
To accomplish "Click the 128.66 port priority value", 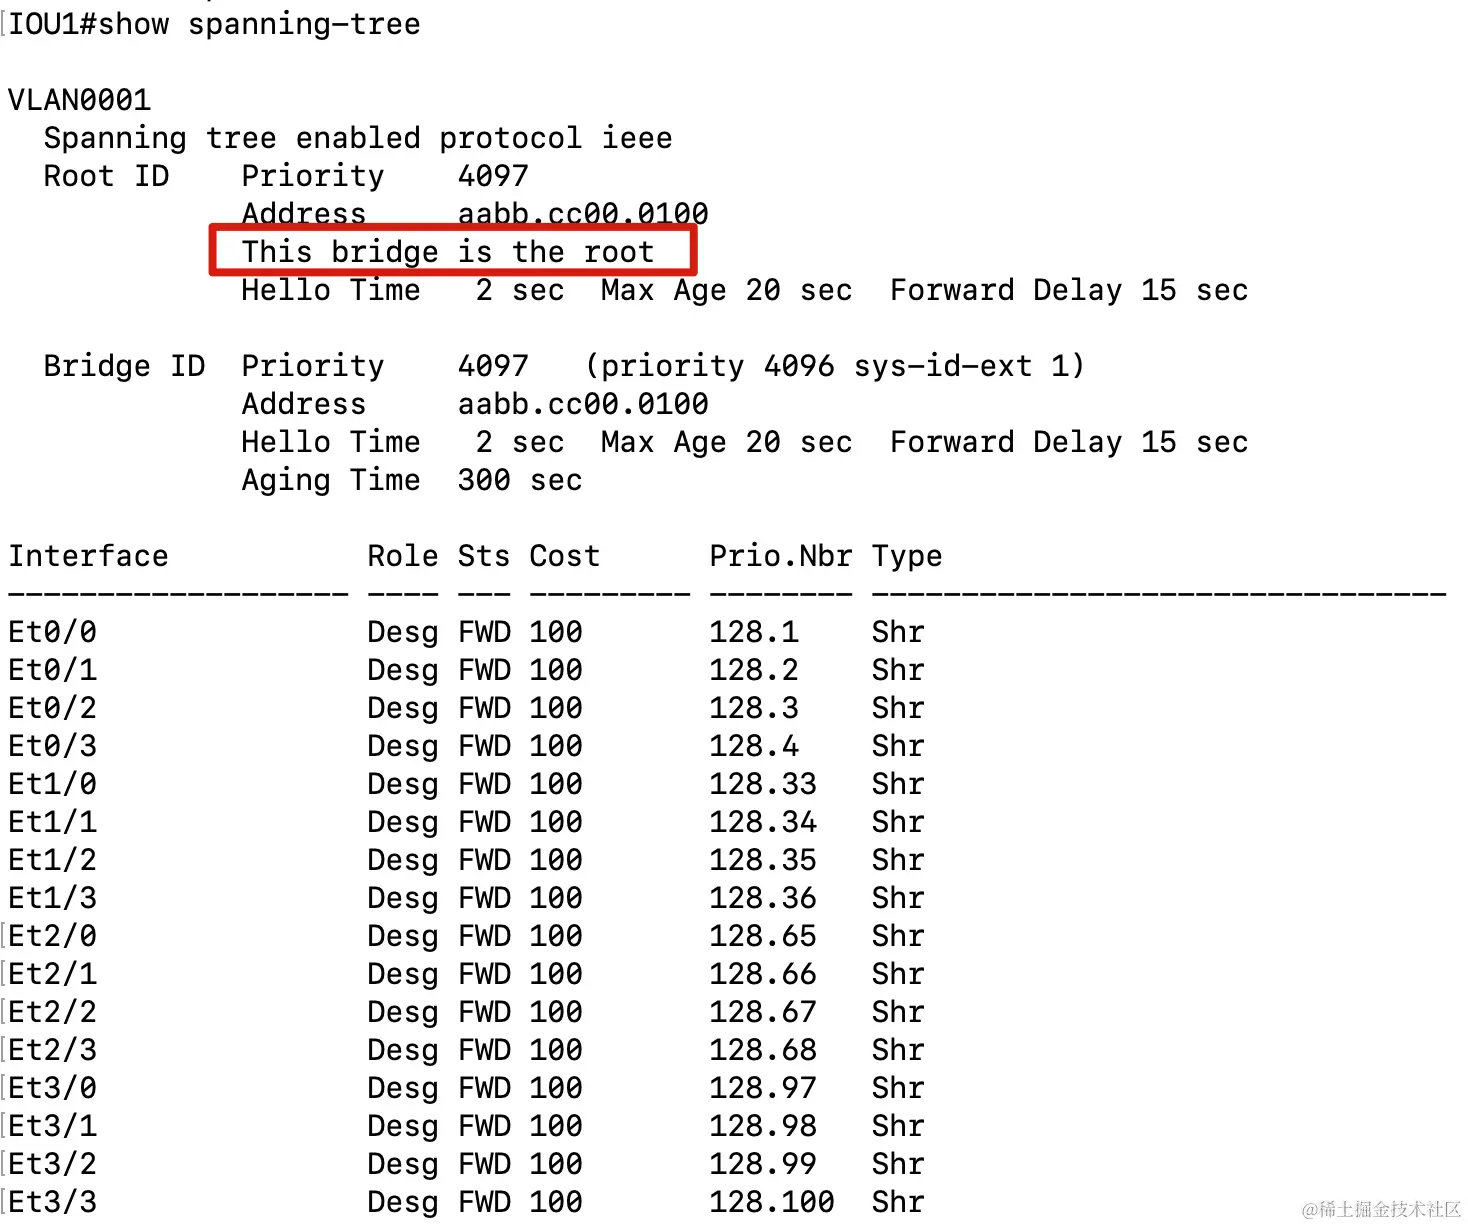I will (x=763, y=974).
